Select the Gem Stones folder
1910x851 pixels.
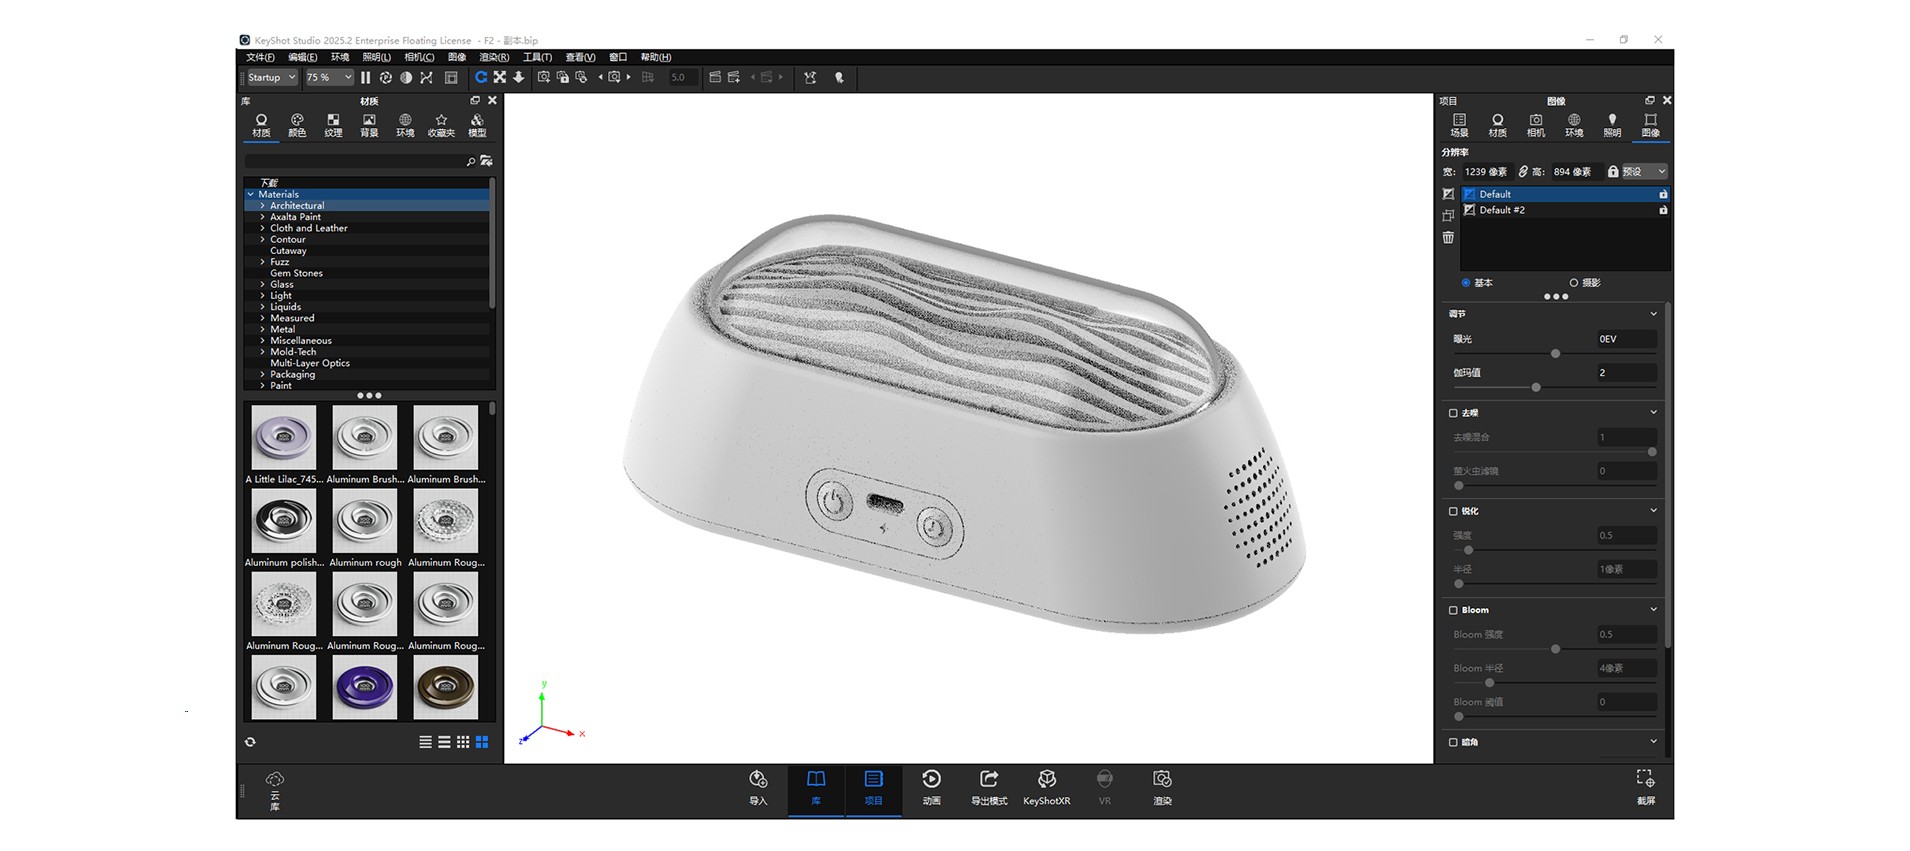(296, 273)
